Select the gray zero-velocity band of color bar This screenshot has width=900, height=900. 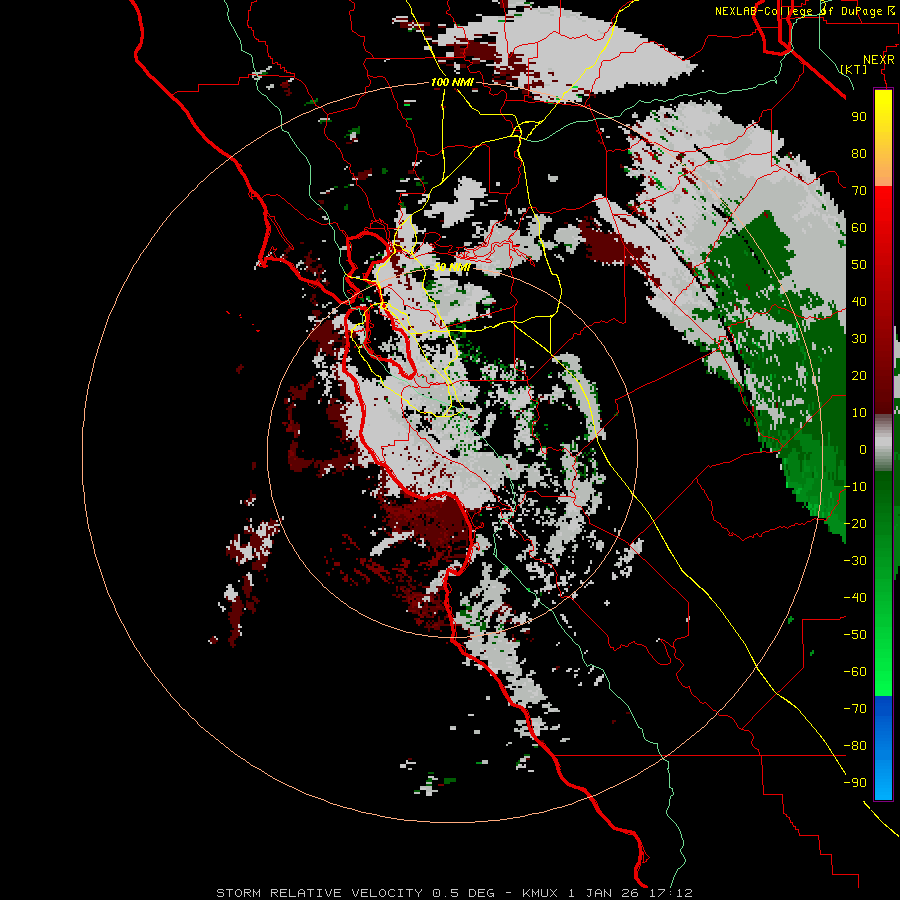(883, 443)
